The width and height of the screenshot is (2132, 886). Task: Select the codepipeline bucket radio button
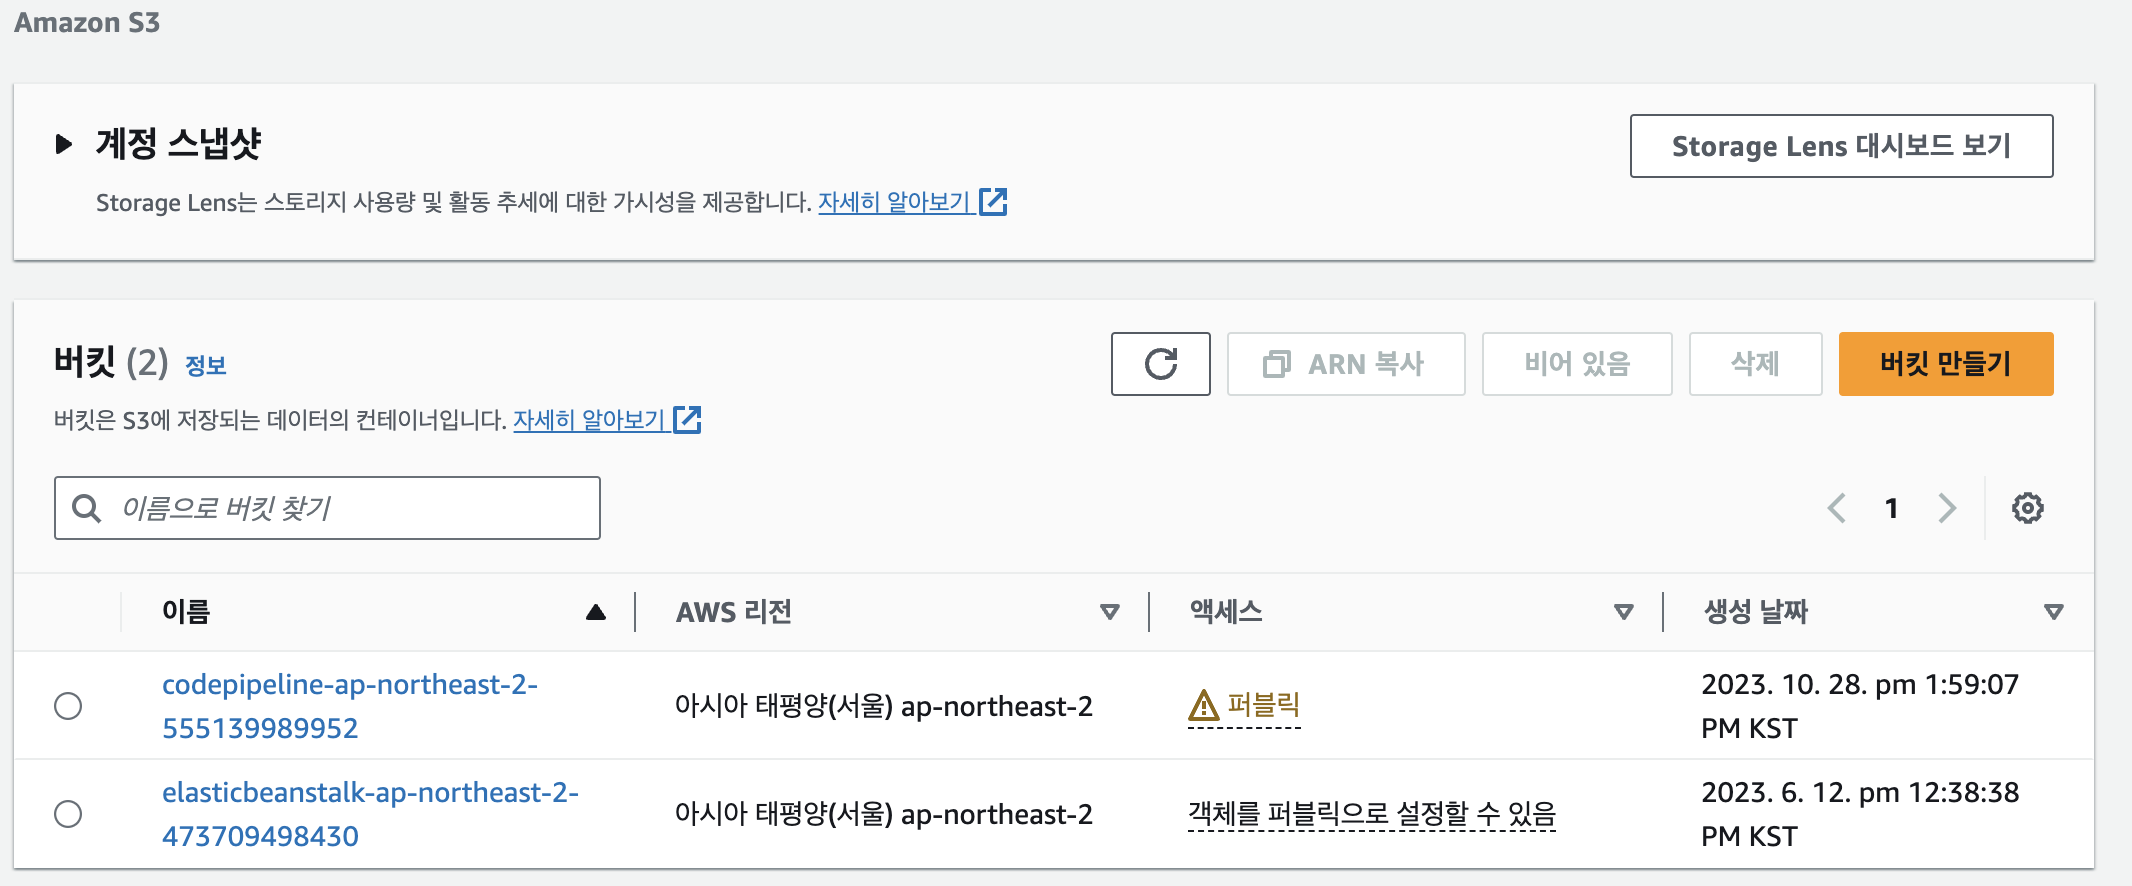[68, 705]
